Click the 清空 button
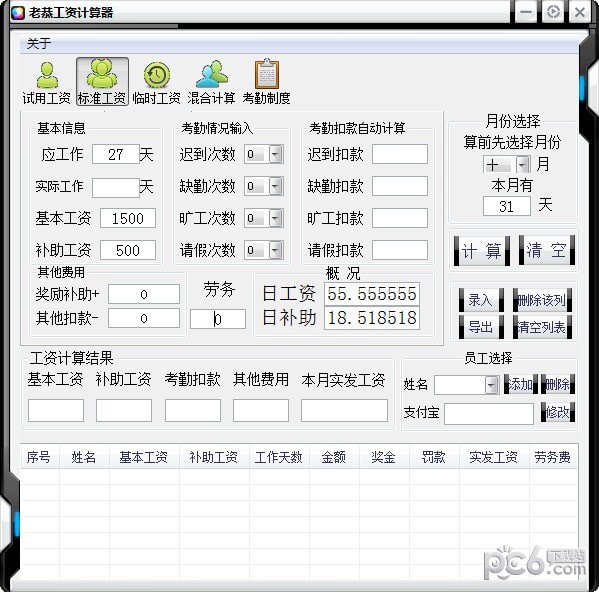The image size is (599, 592). (546, 250)
